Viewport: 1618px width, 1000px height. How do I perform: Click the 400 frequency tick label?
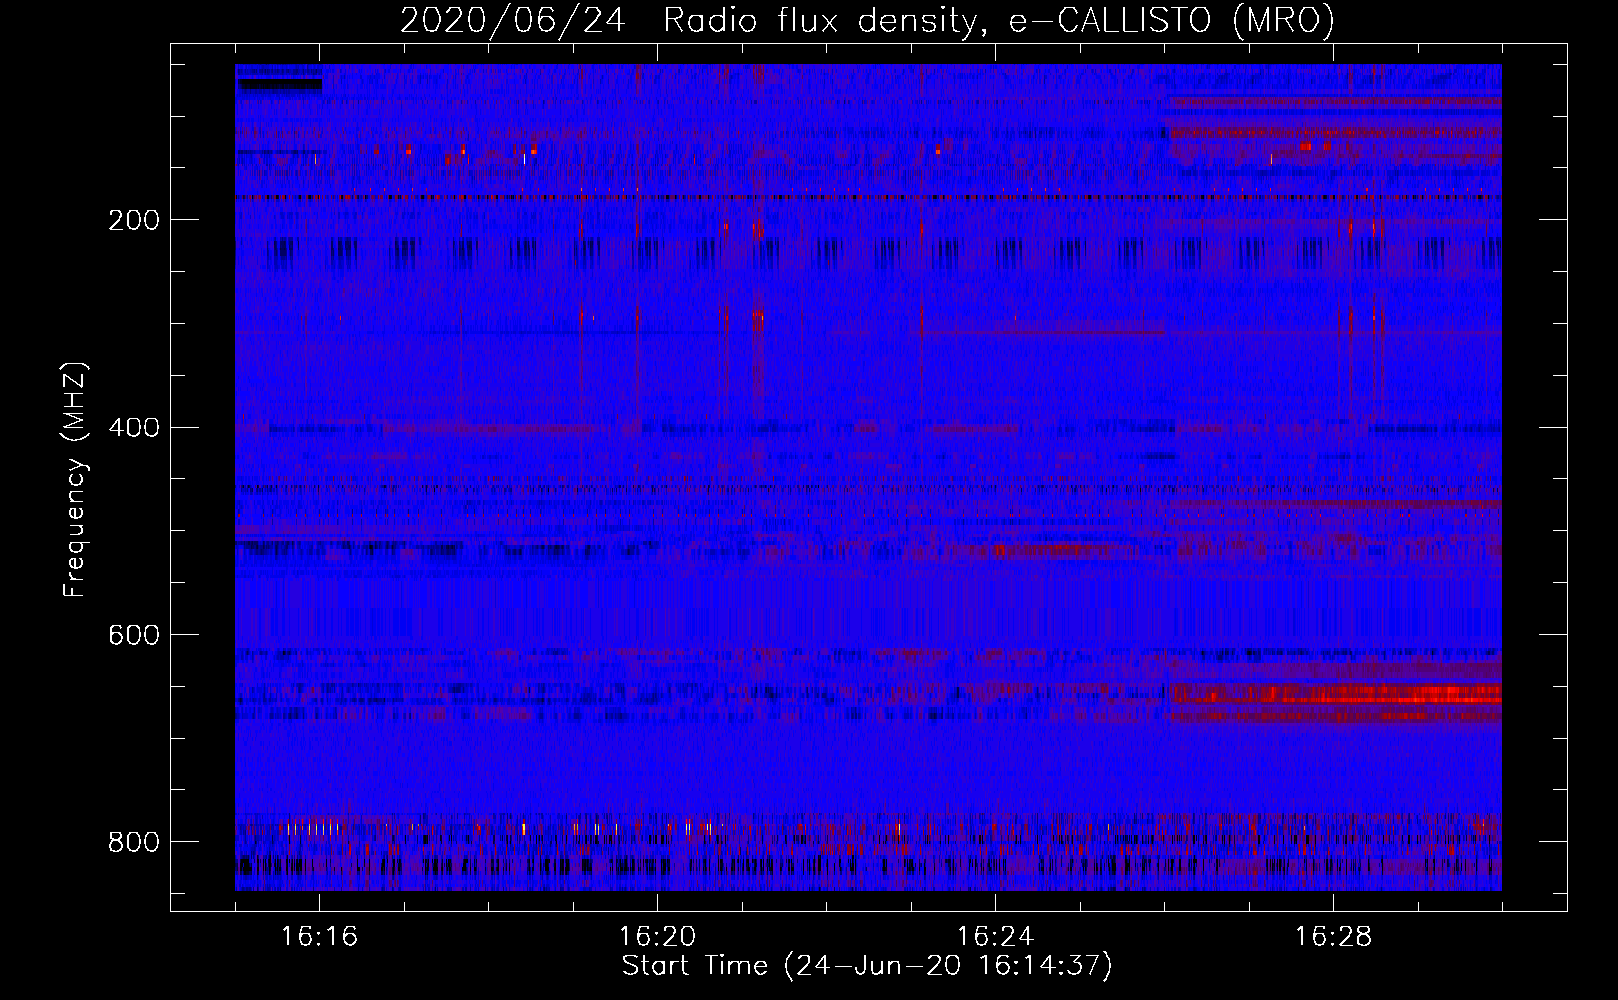134,428
